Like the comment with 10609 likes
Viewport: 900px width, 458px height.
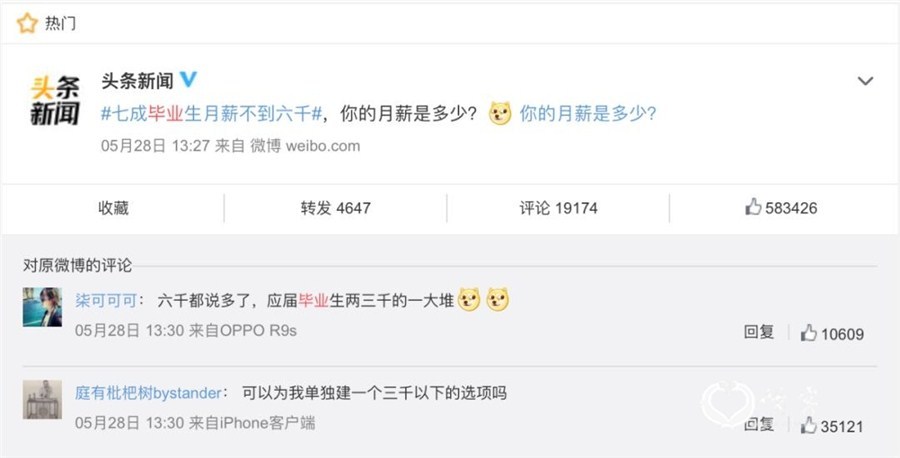(832, 333)
